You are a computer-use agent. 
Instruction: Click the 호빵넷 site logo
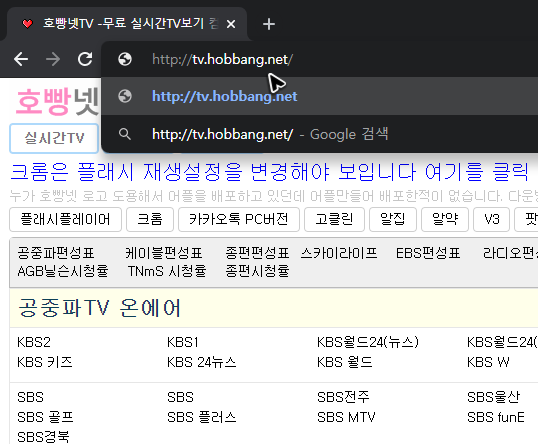click(x=57, y=102)
